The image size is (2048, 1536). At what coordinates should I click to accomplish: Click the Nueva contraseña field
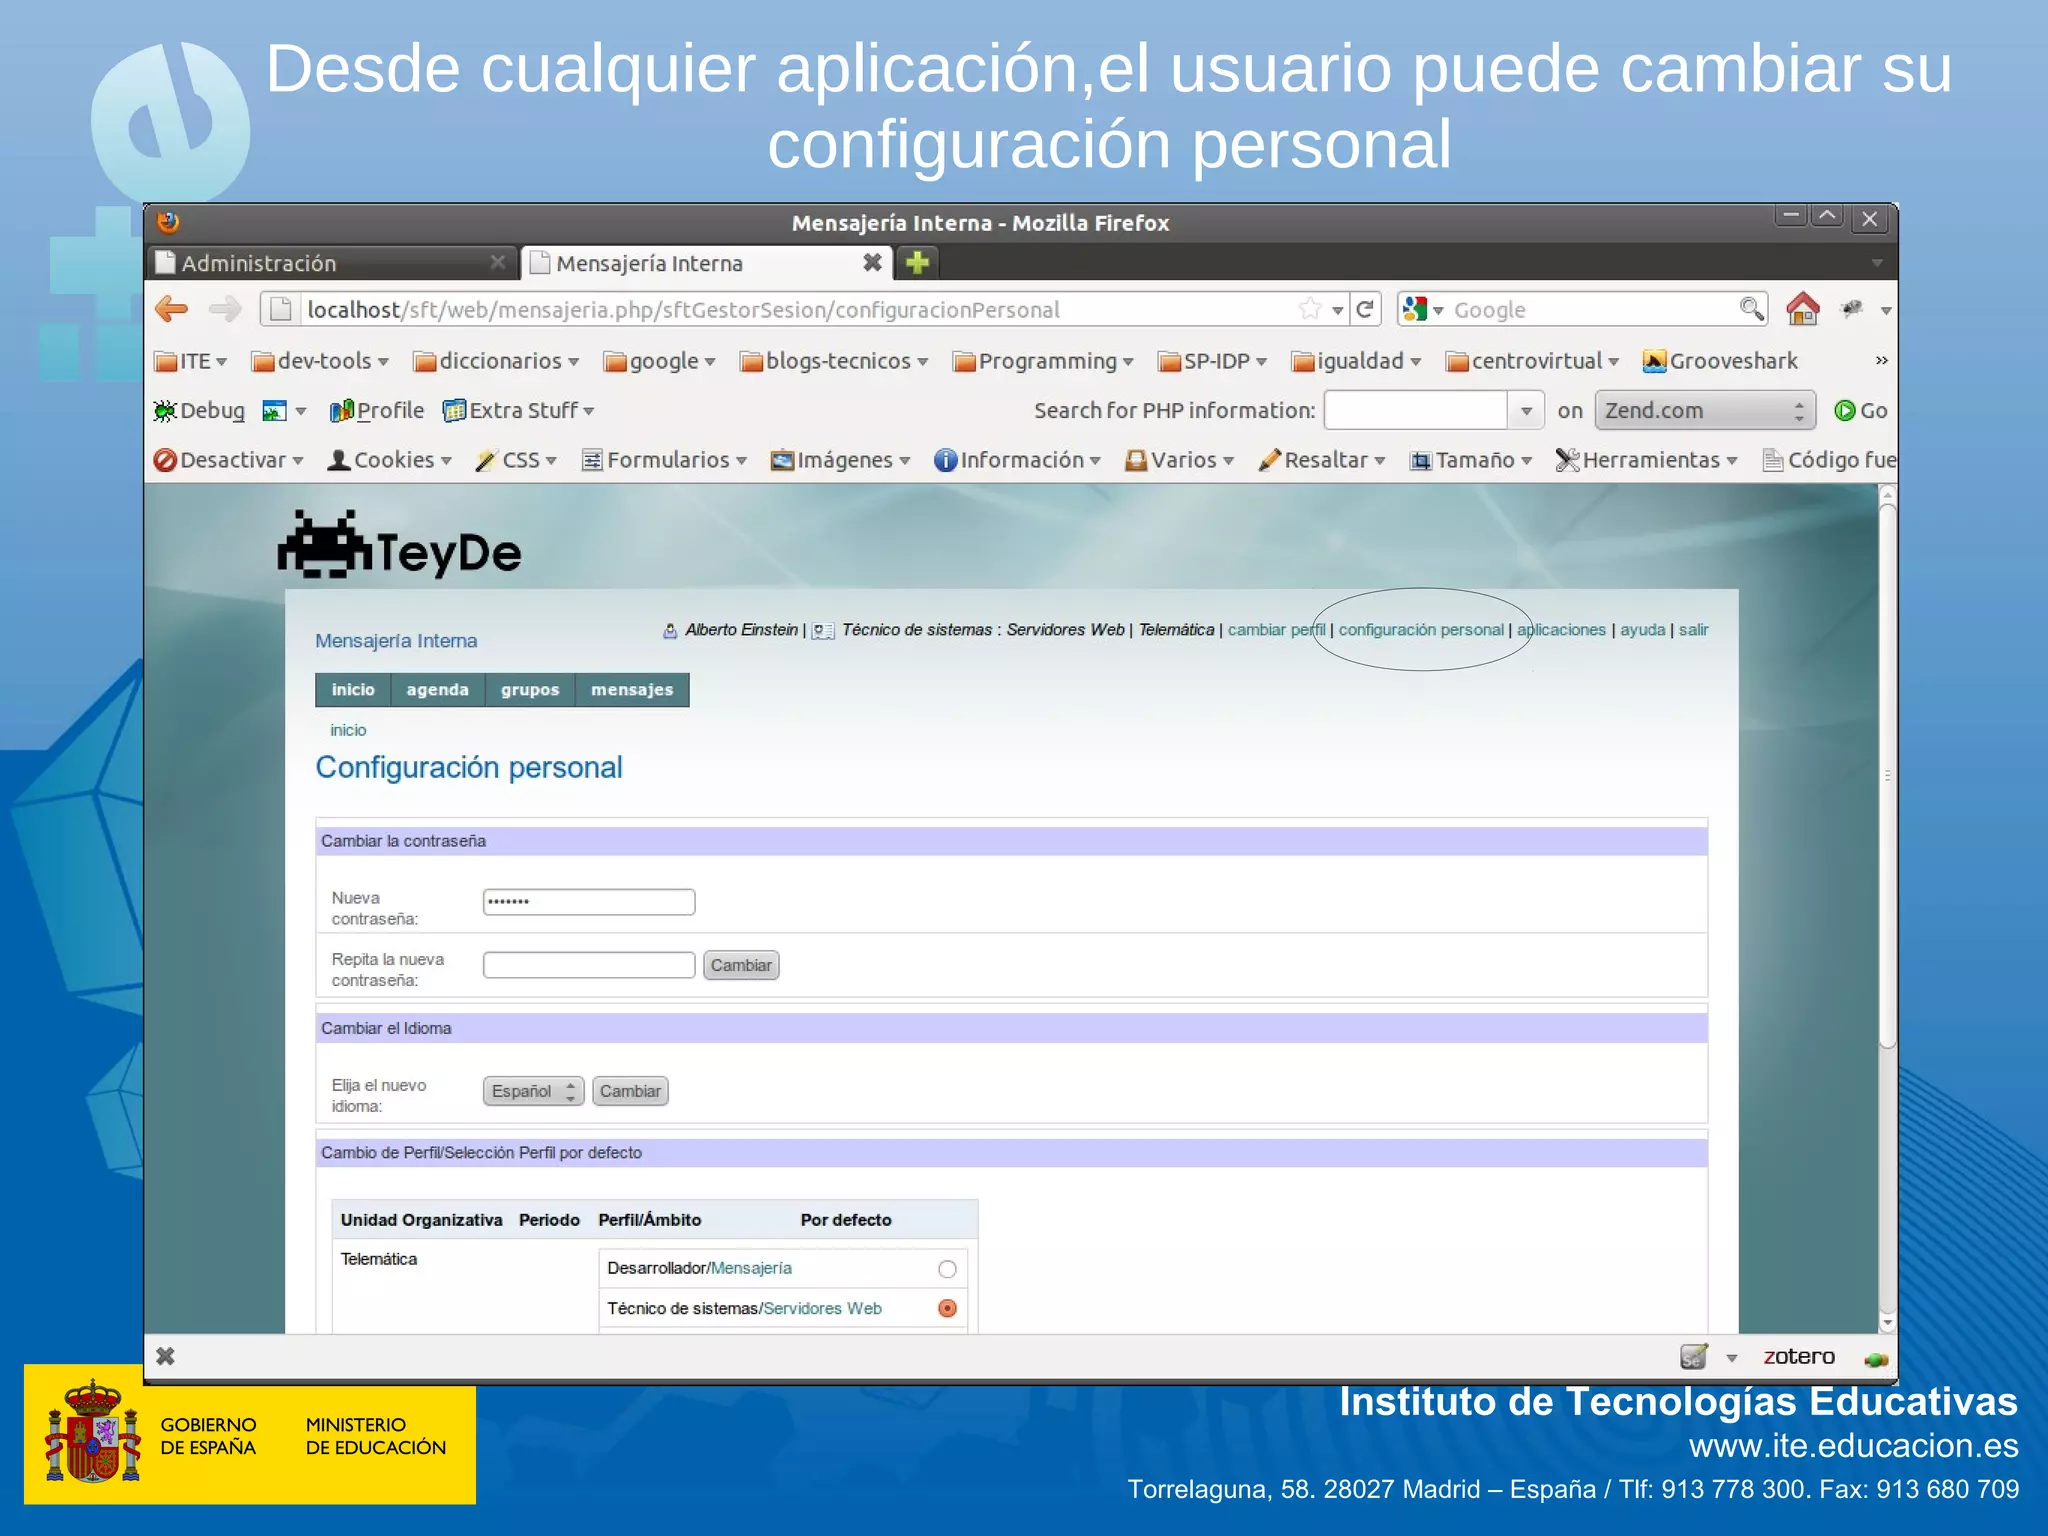tap(589, 902)
